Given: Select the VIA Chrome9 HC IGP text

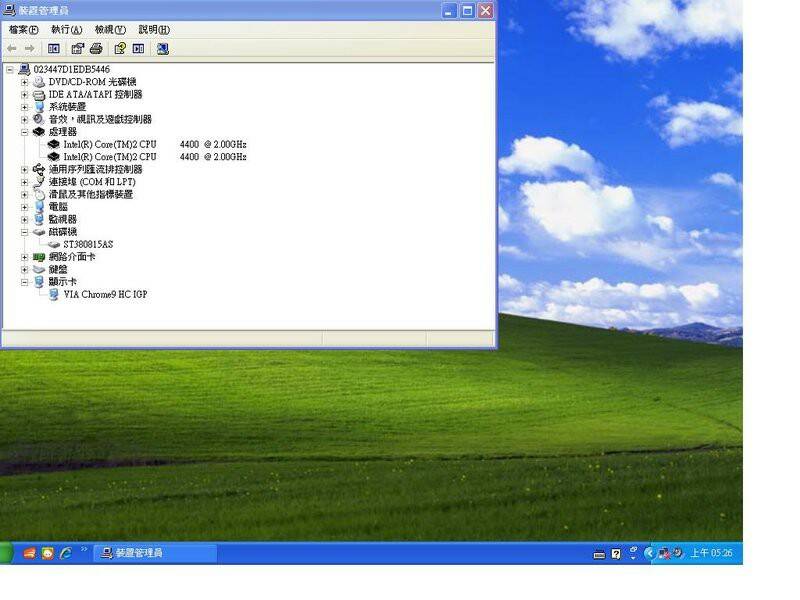Looking at the screenshot, I should tap(105, 294).
